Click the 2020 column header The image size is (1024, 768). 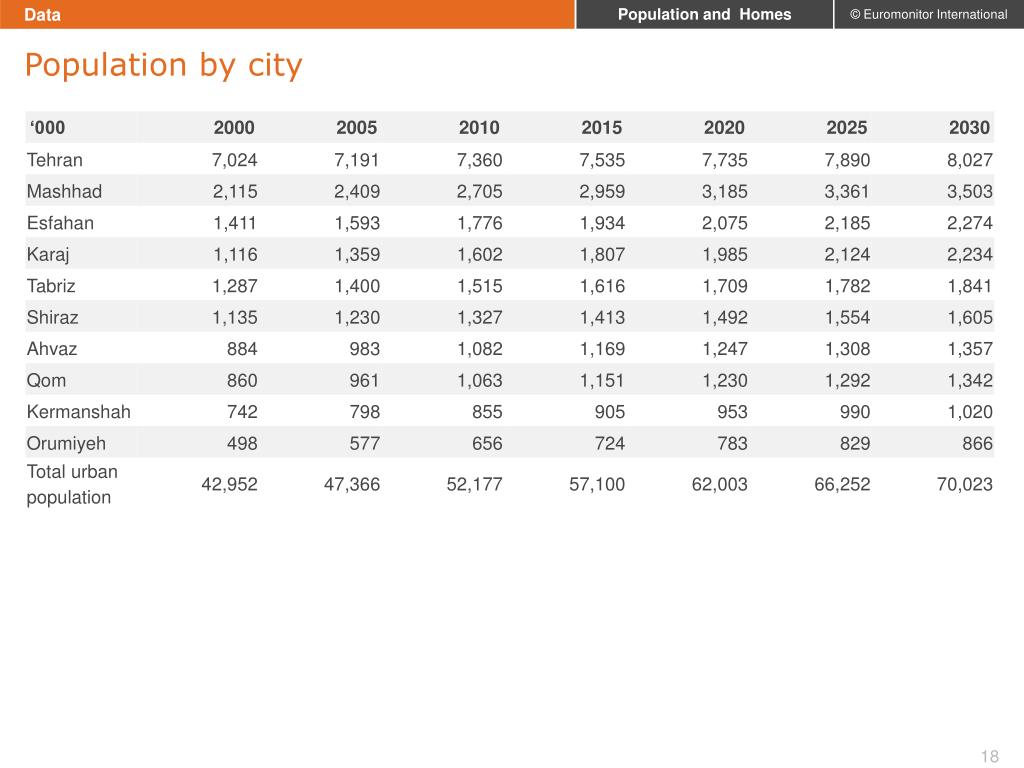point(724,127)
